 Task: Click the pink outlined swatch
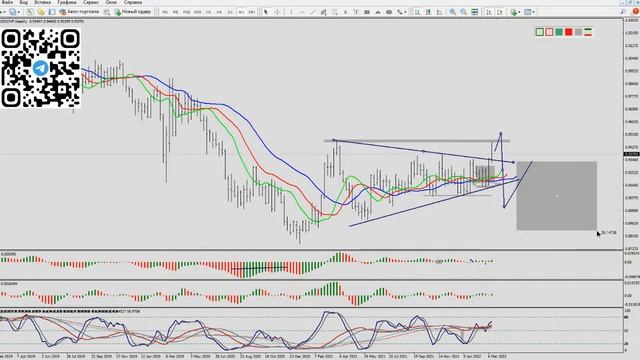pos(549,32)
